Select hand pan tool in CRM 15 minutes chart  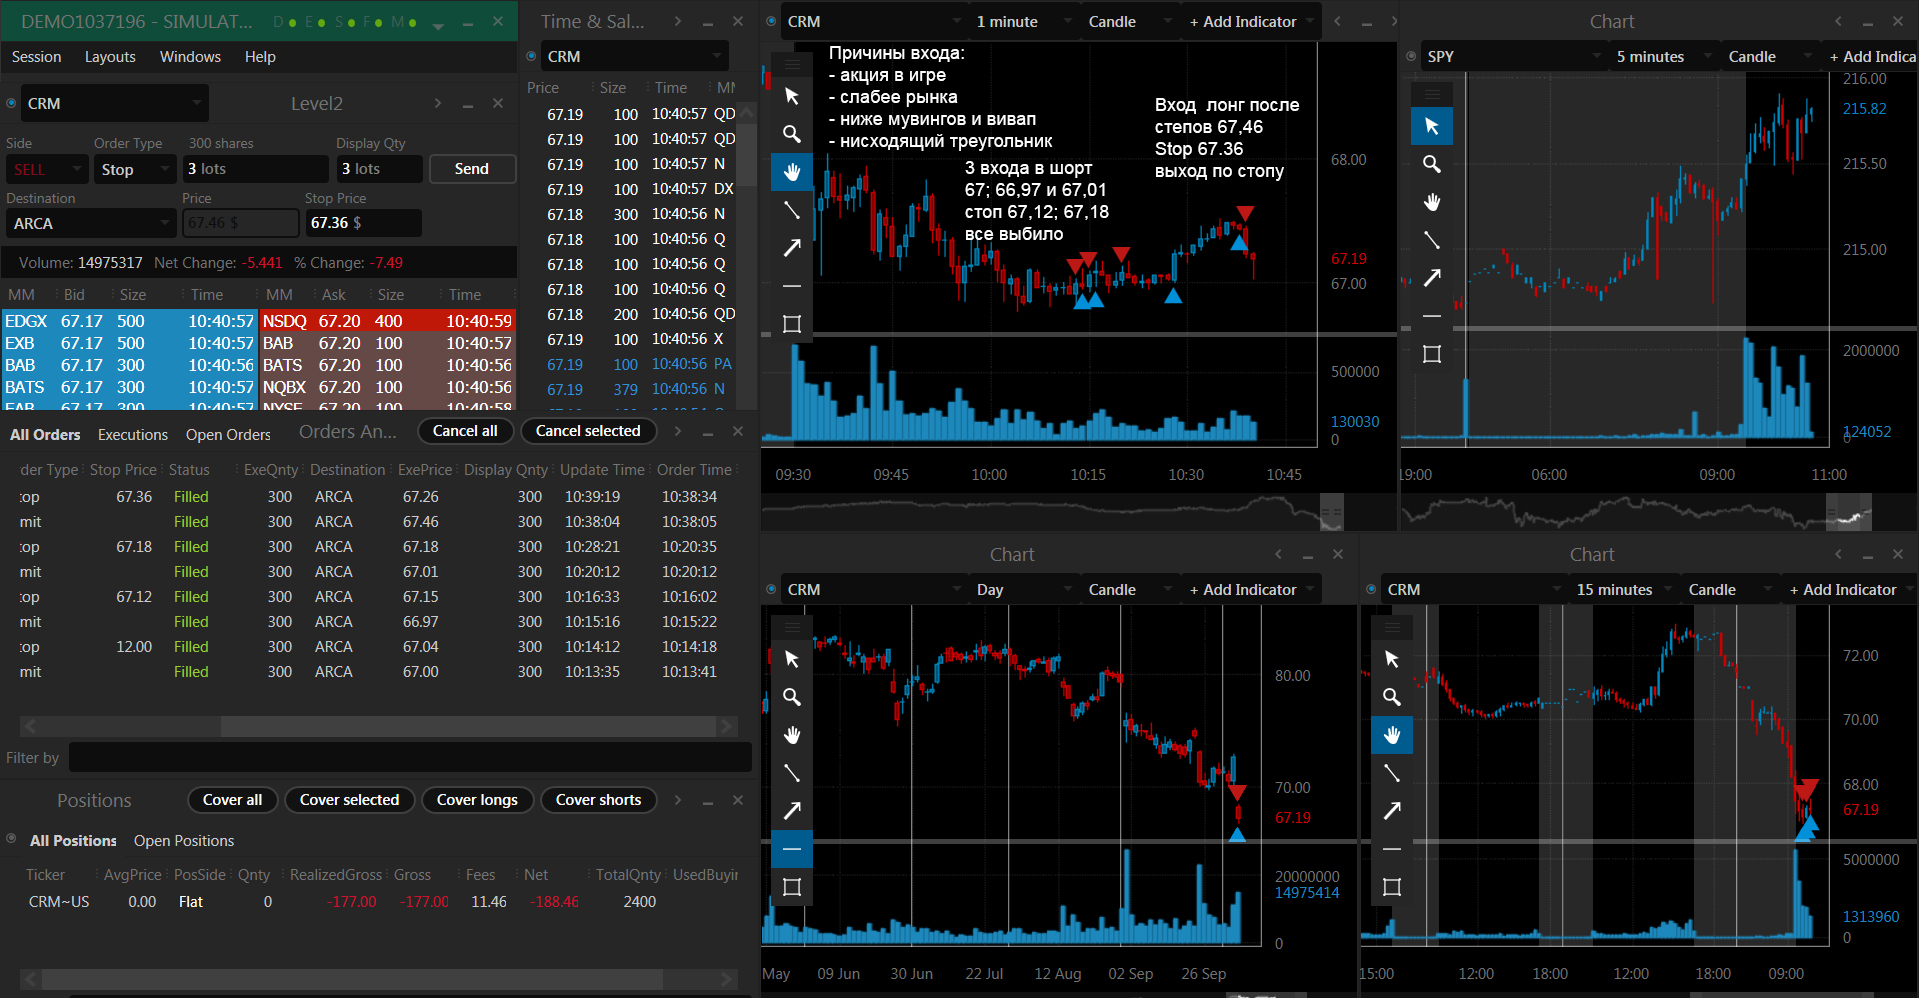pyautogui.click(x=1392, y=735)
